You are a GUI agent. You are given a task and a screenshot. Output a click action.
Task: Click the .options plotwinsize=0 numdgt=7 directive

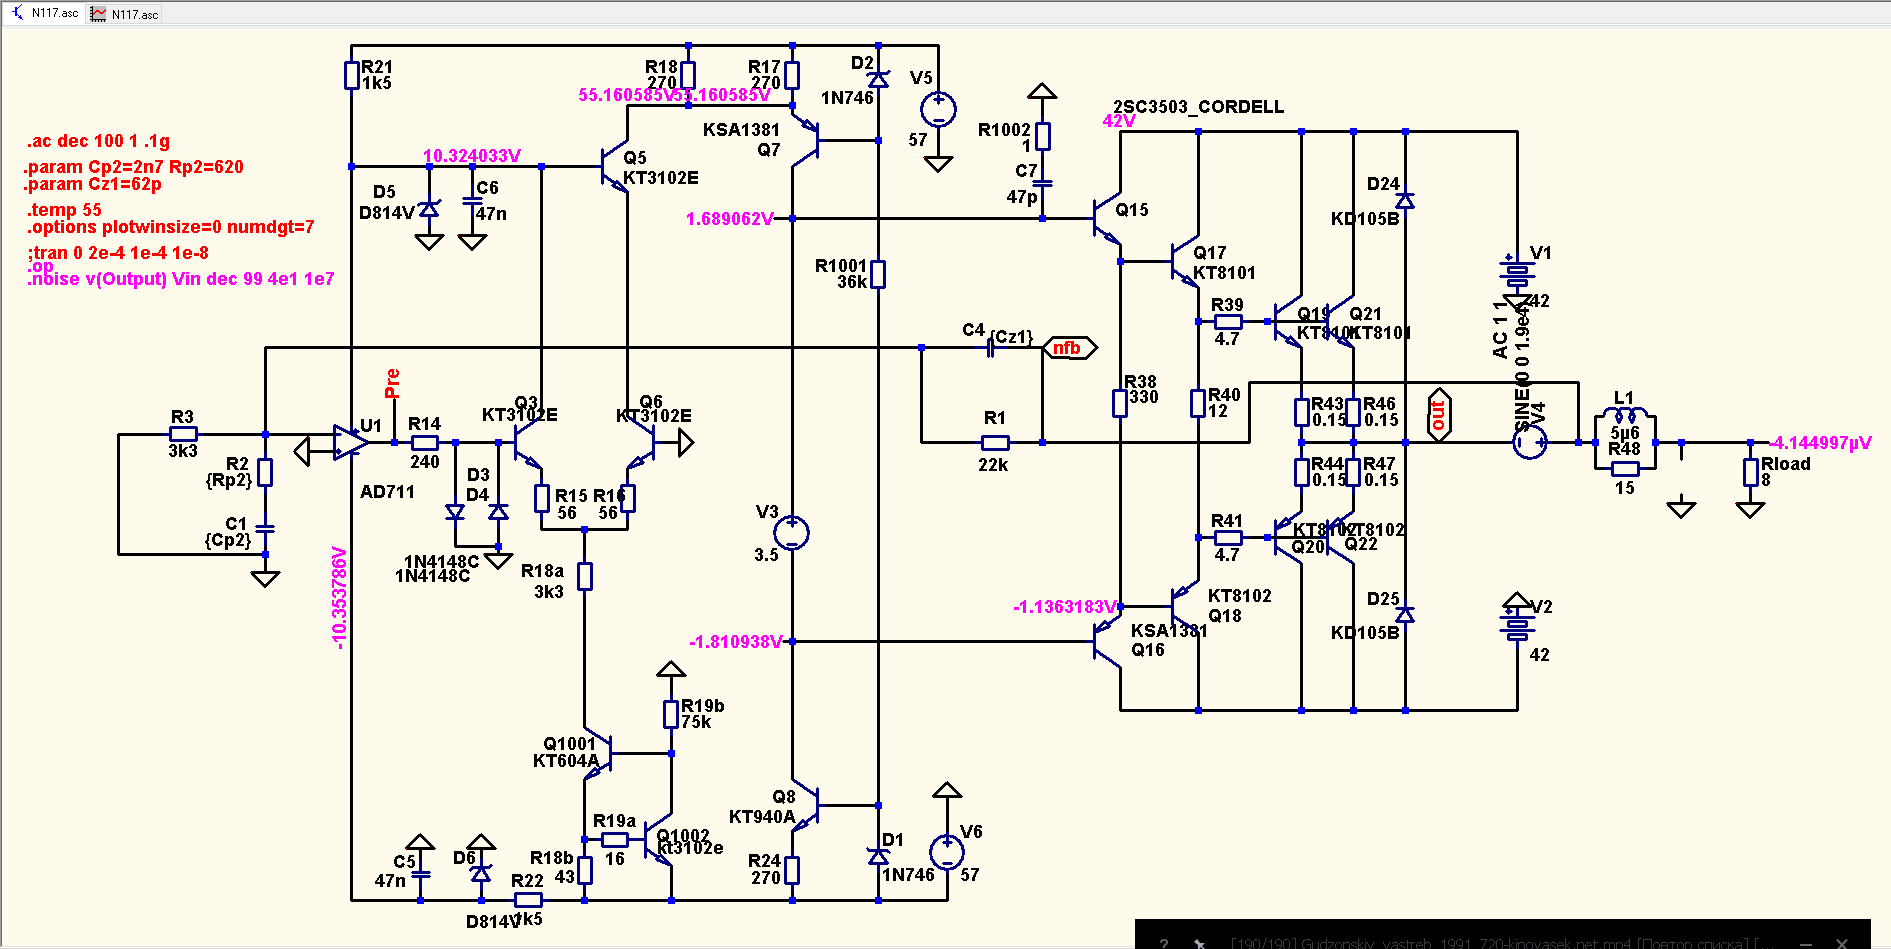pos(170,227)
